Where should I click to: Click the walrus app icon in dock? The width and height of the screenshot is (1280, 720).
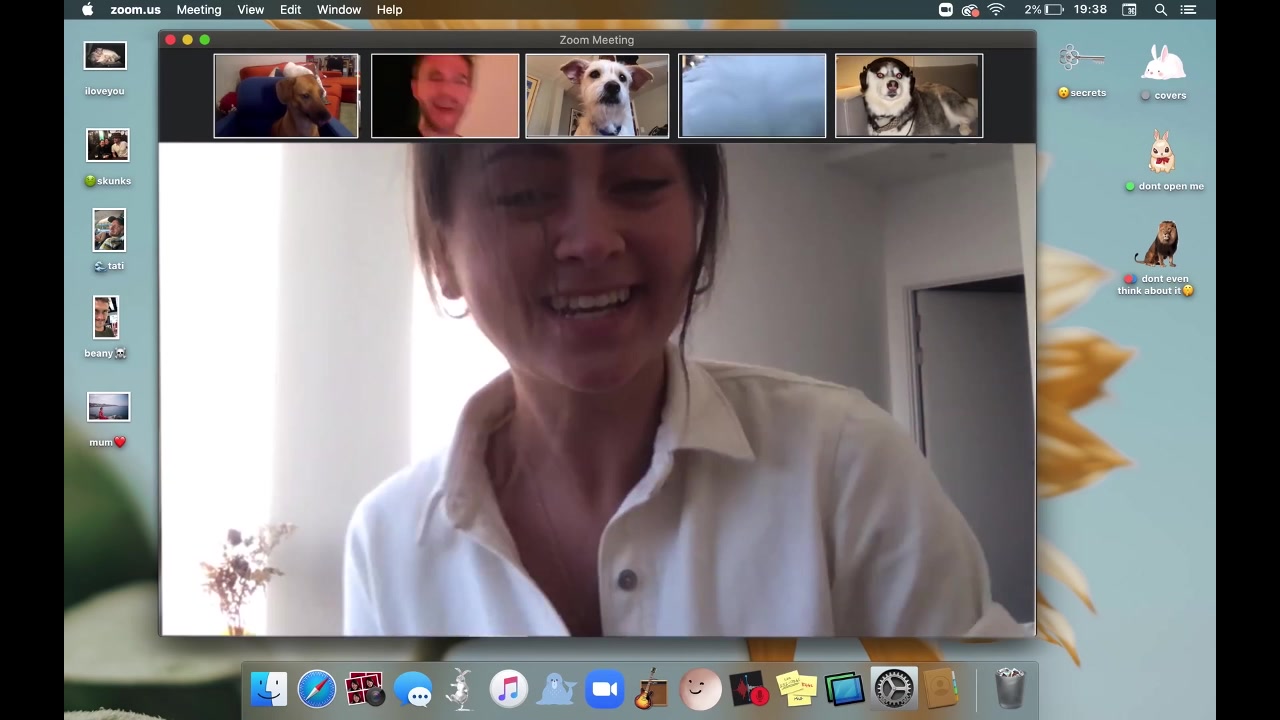click(557, 689)
